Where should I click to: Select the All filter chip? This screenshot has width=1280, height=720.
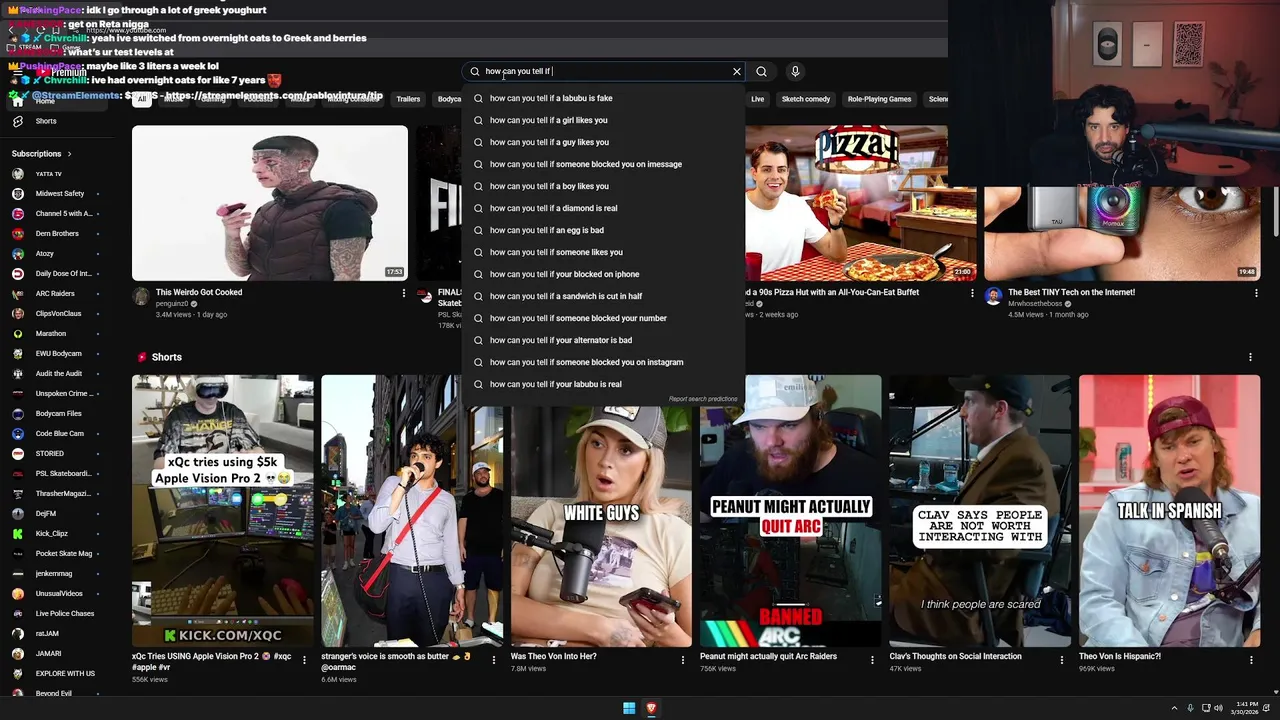(x=142, y=99)
